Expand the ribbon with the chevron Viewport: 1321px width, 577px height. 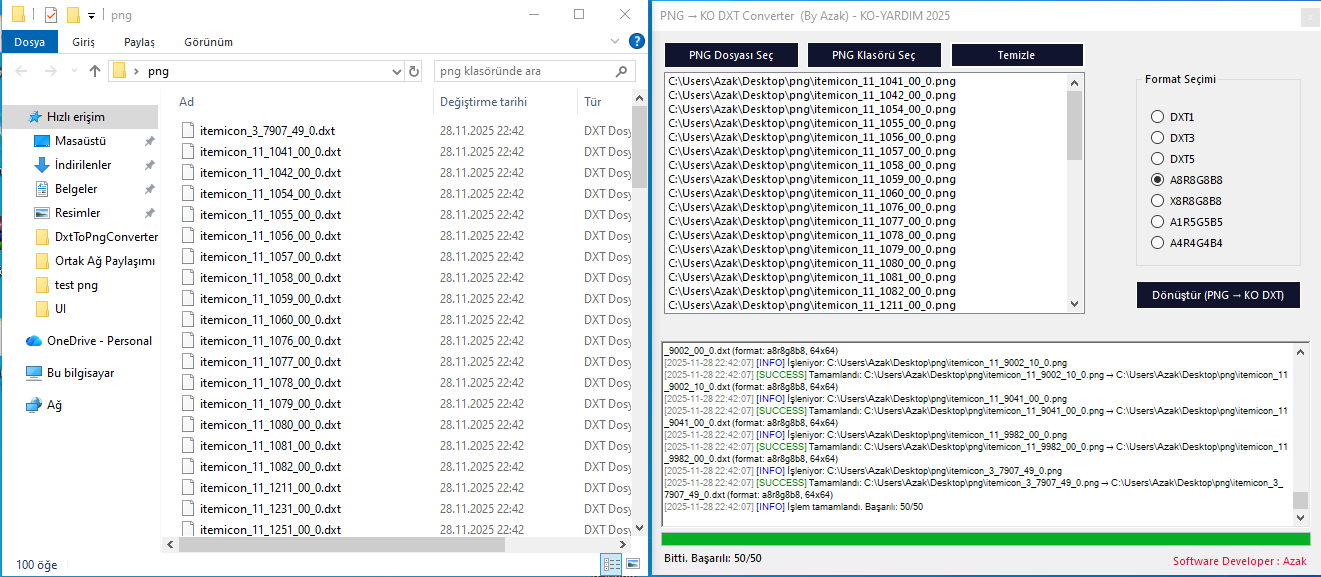click(x=616, y=42)
